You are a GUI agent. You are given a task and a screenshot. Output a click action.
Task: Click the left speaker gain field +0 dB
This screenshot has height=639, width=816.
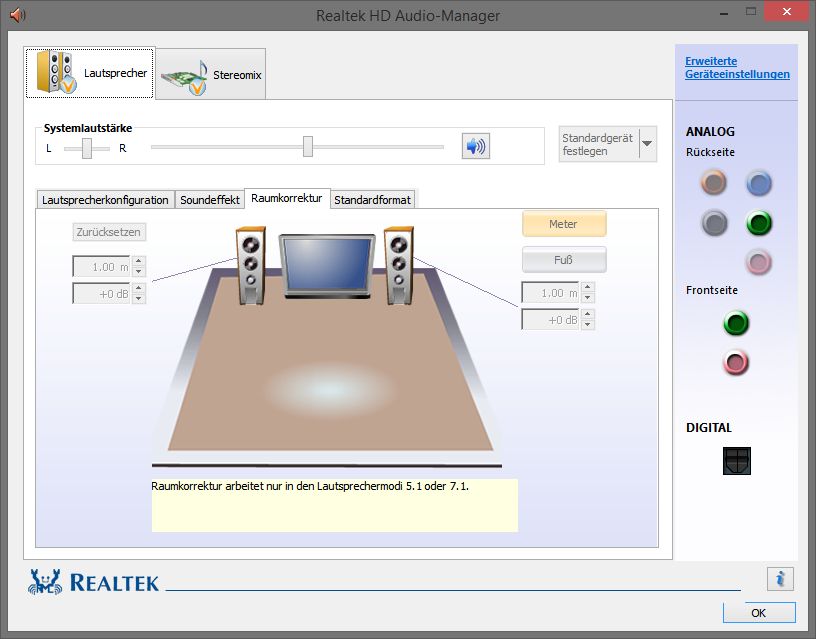pos(101,293)
